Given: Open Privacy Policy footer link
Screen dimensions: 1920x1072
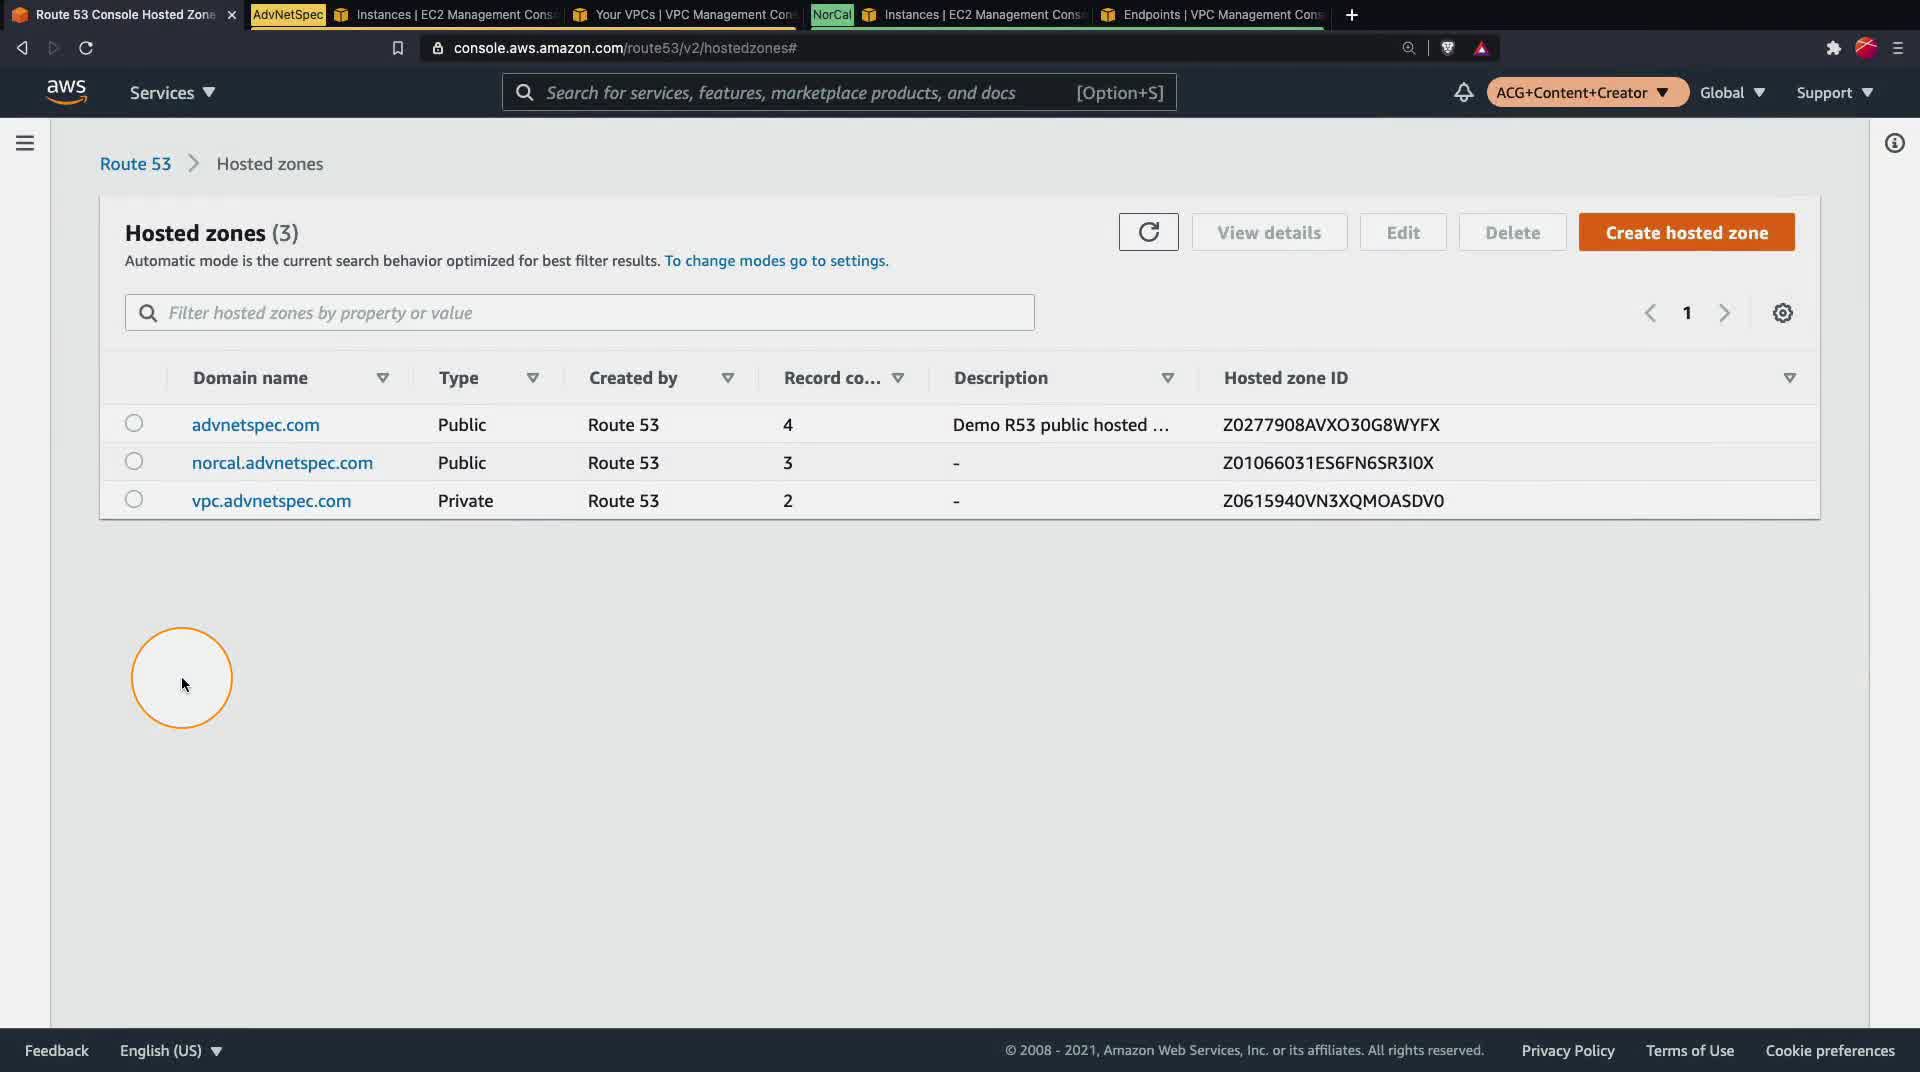Looking at the screenshot, I should (x=1568, y=1051).
